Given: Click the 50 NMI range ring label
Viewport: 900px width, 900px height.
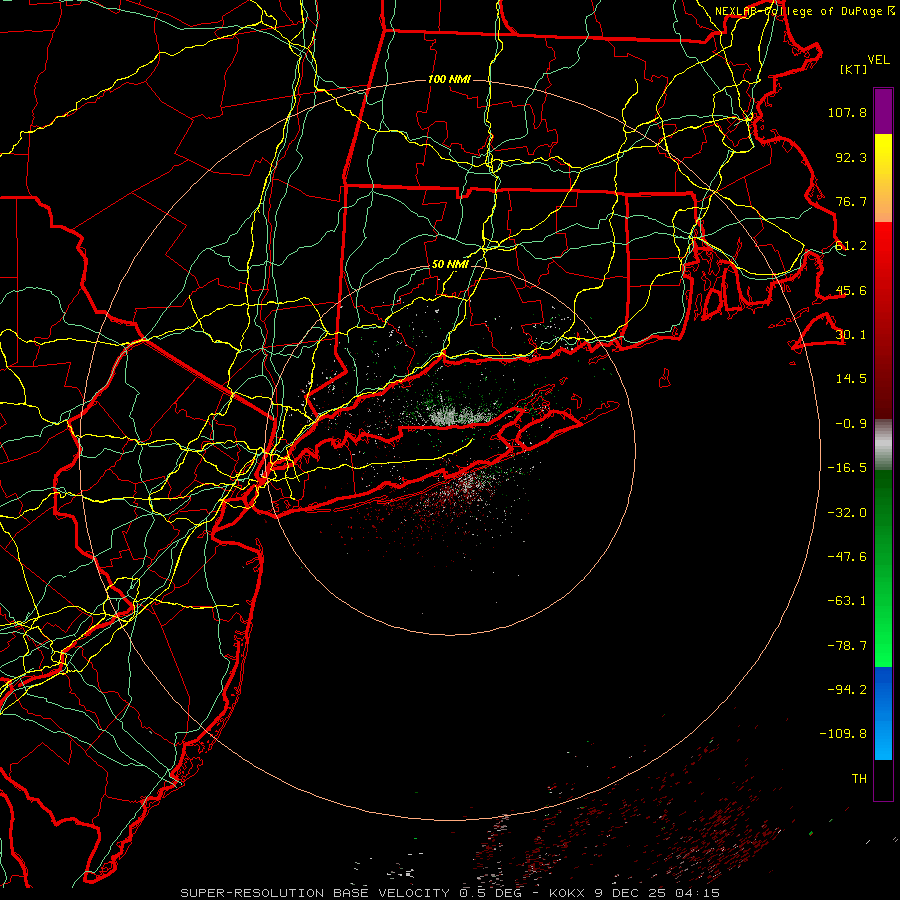Looking at the screenshot, I should (449, 265).
